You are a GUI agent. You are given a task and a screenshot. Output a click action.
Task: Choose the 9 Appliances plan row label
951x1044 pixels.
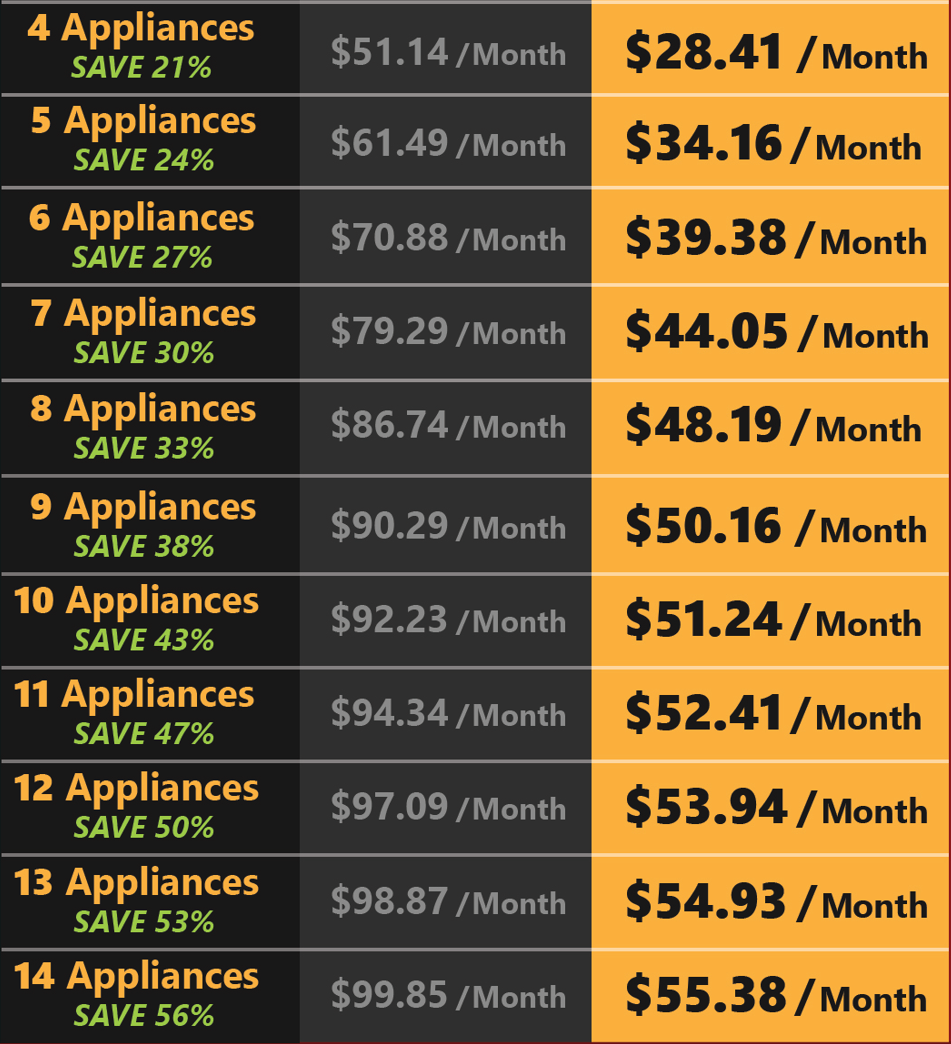click(x=143, y=507)
